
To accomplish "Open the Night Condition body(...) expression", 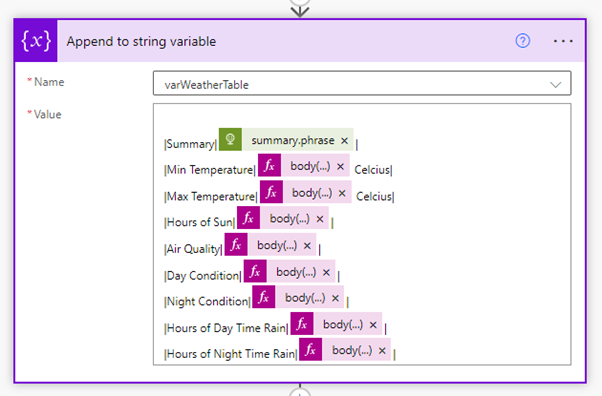I will [x=305, y=298].
